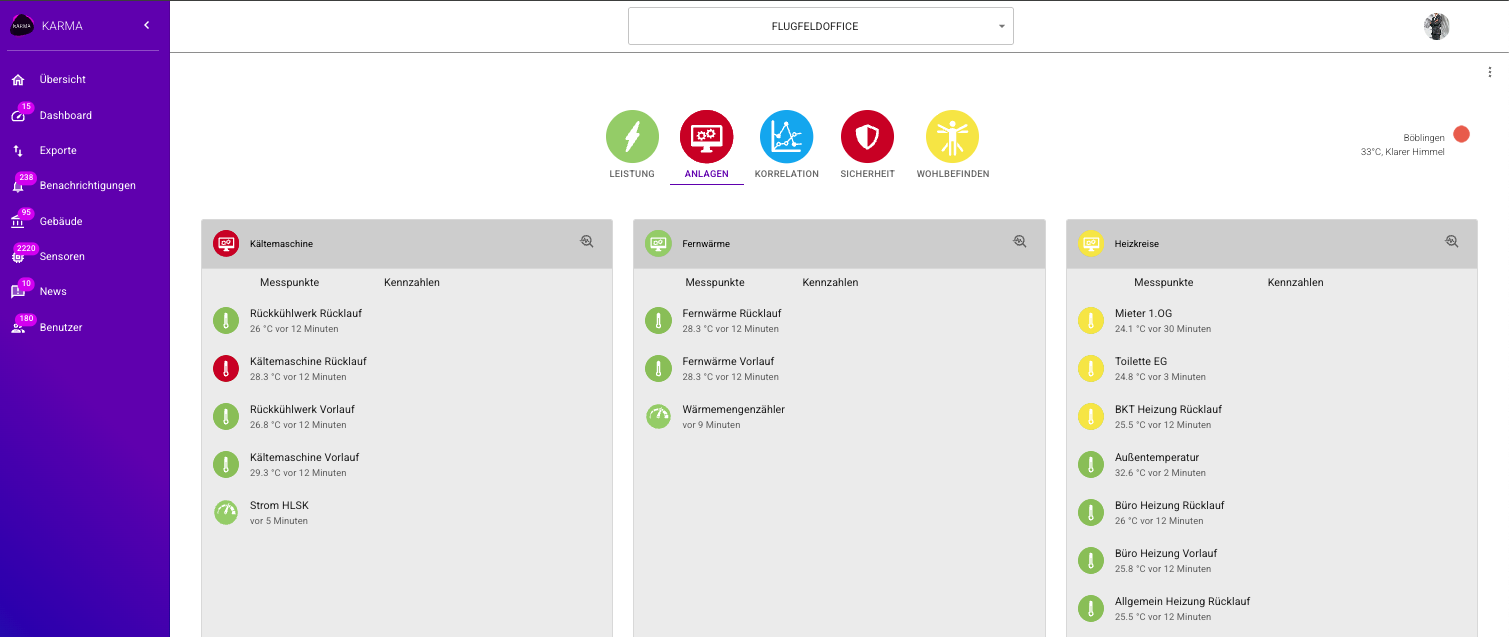Click the Exporte arrows icon
1509x637 pixels.
point(18,151)
